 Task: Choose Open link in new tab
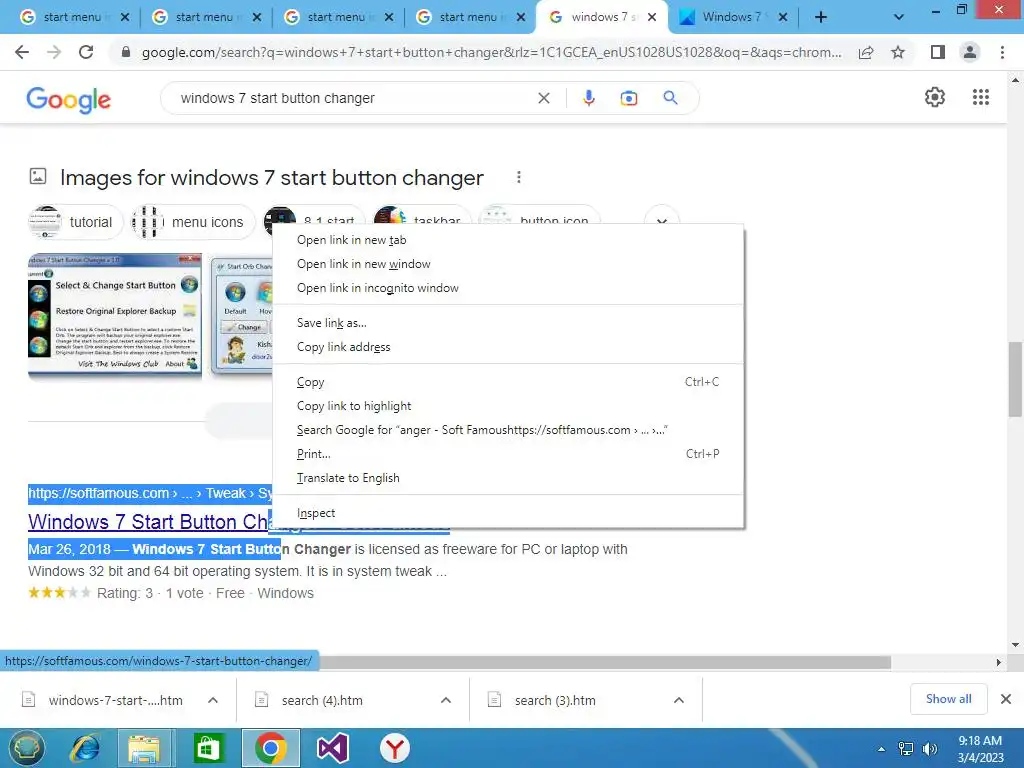508,240
